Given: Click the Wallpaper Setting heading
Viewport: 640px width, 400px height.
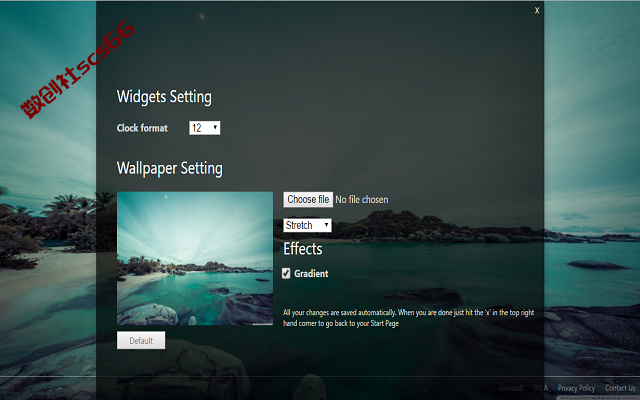Looking at the screenshot, I should pos(170,169).
